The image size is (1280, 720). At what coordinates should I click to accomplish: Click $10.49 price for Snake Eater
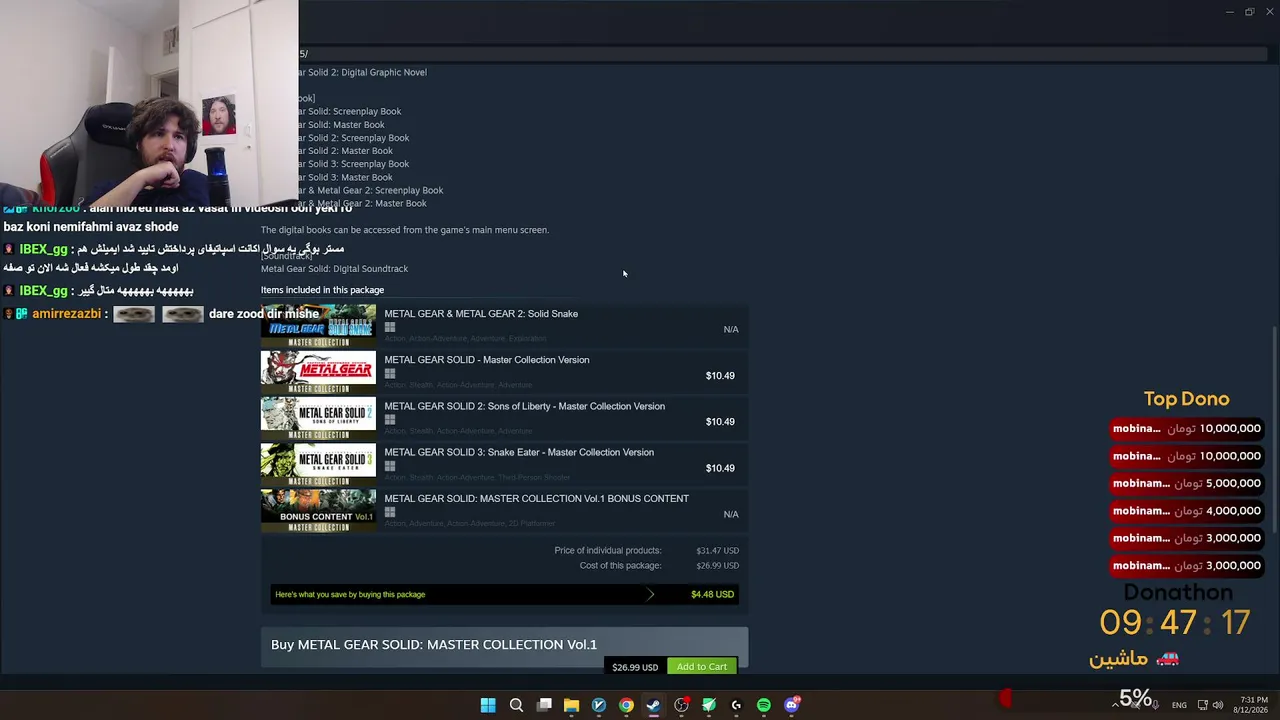click(720, 468)
